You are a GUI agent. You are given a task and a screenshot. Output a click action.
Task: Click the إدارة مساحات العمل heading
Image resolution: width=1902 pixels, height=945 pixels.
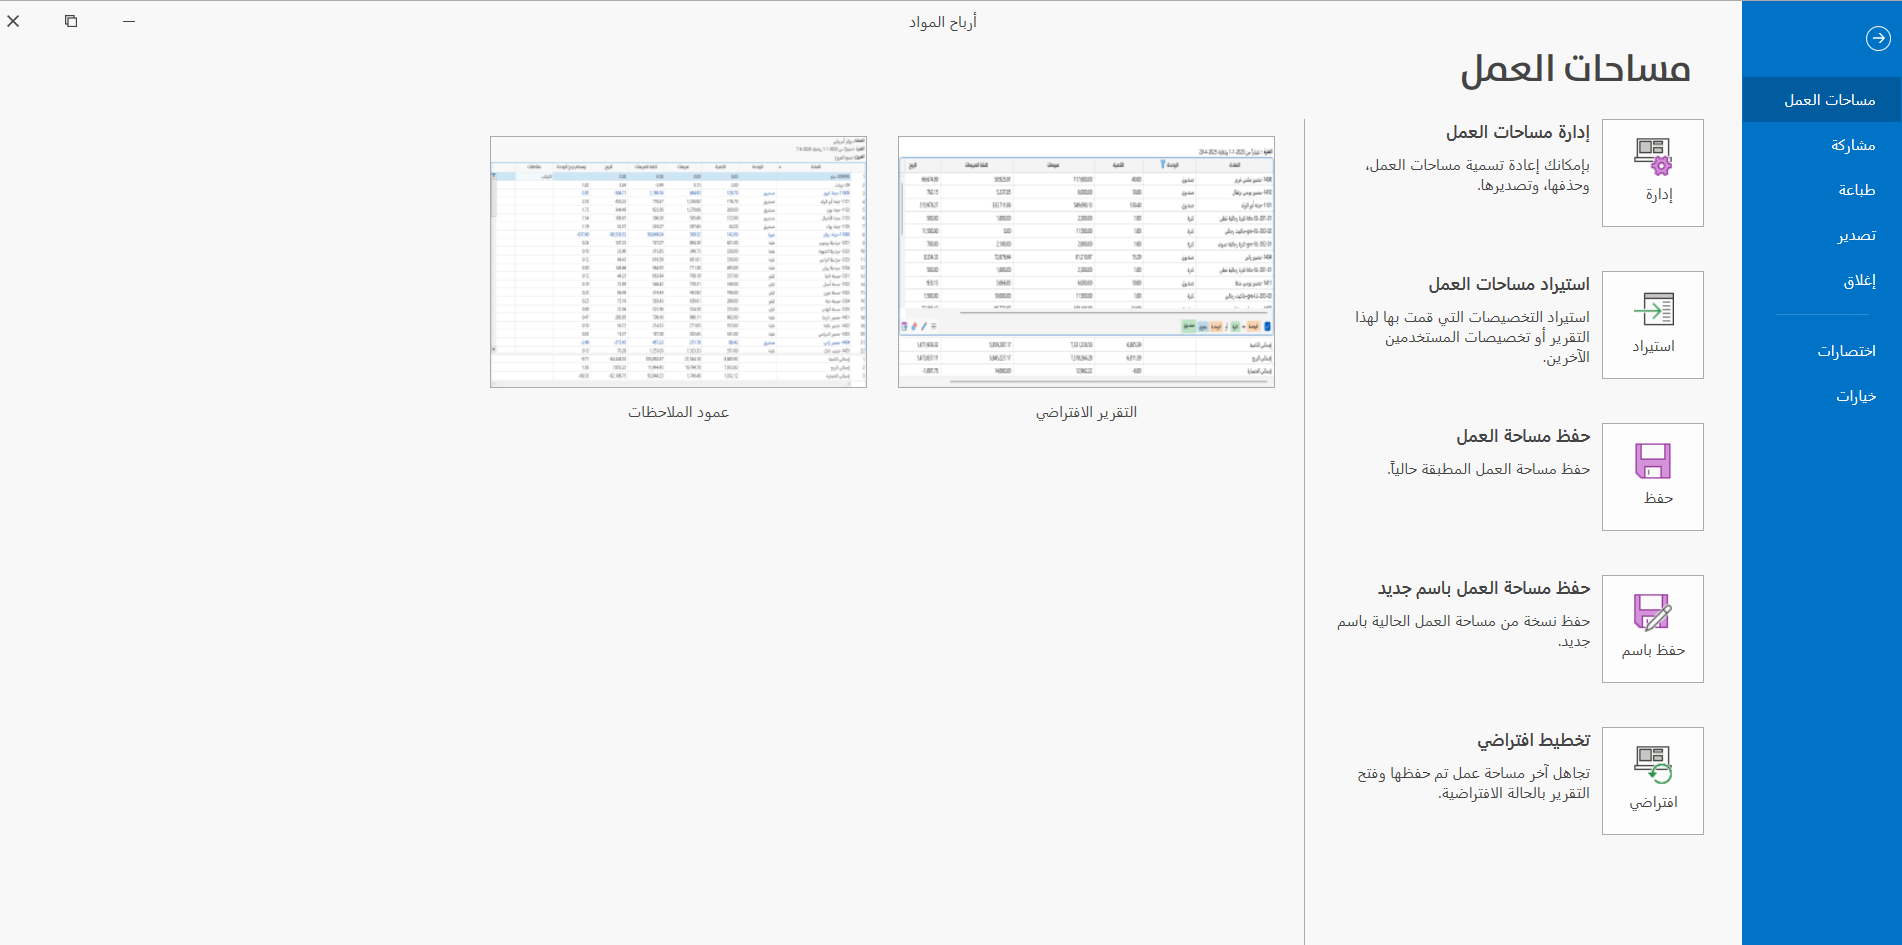pyautogui.click(x=1517, y=132)
